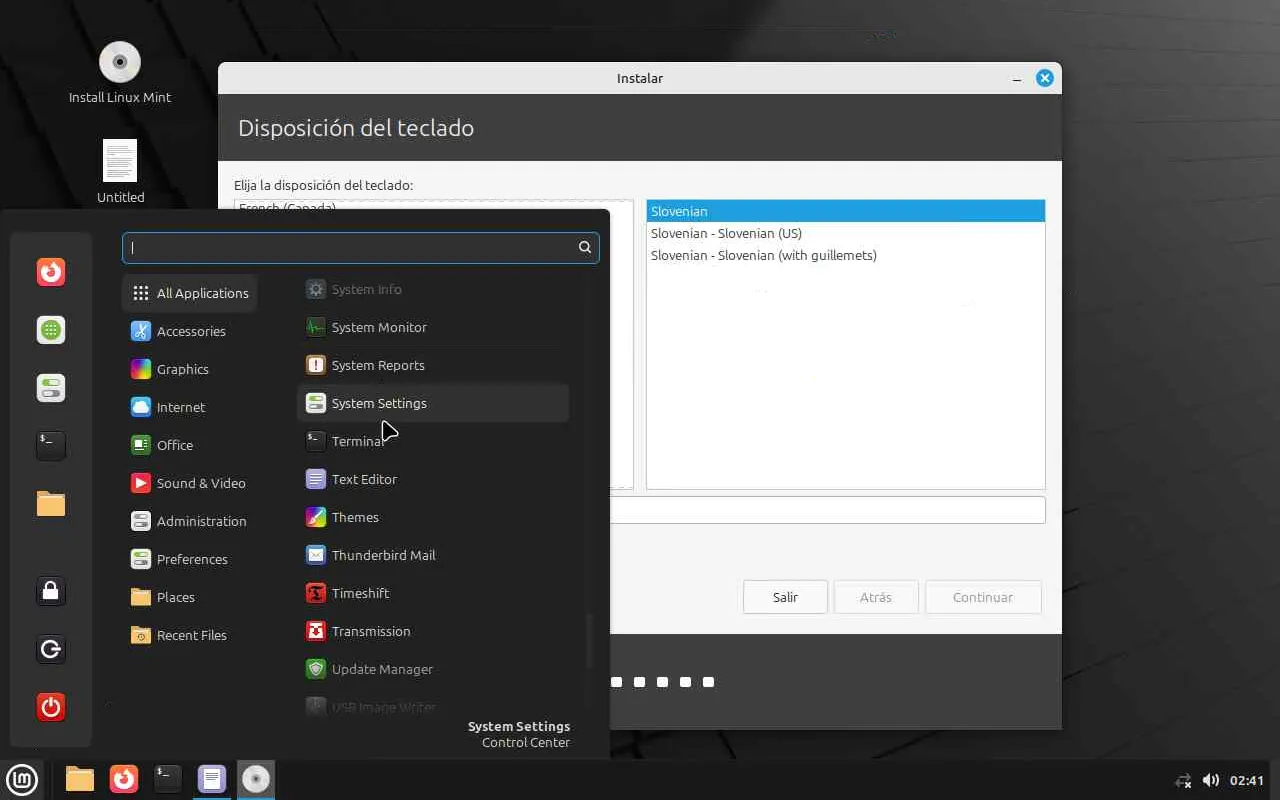Open Timeshift from the applications list

[x=433, y=593]
